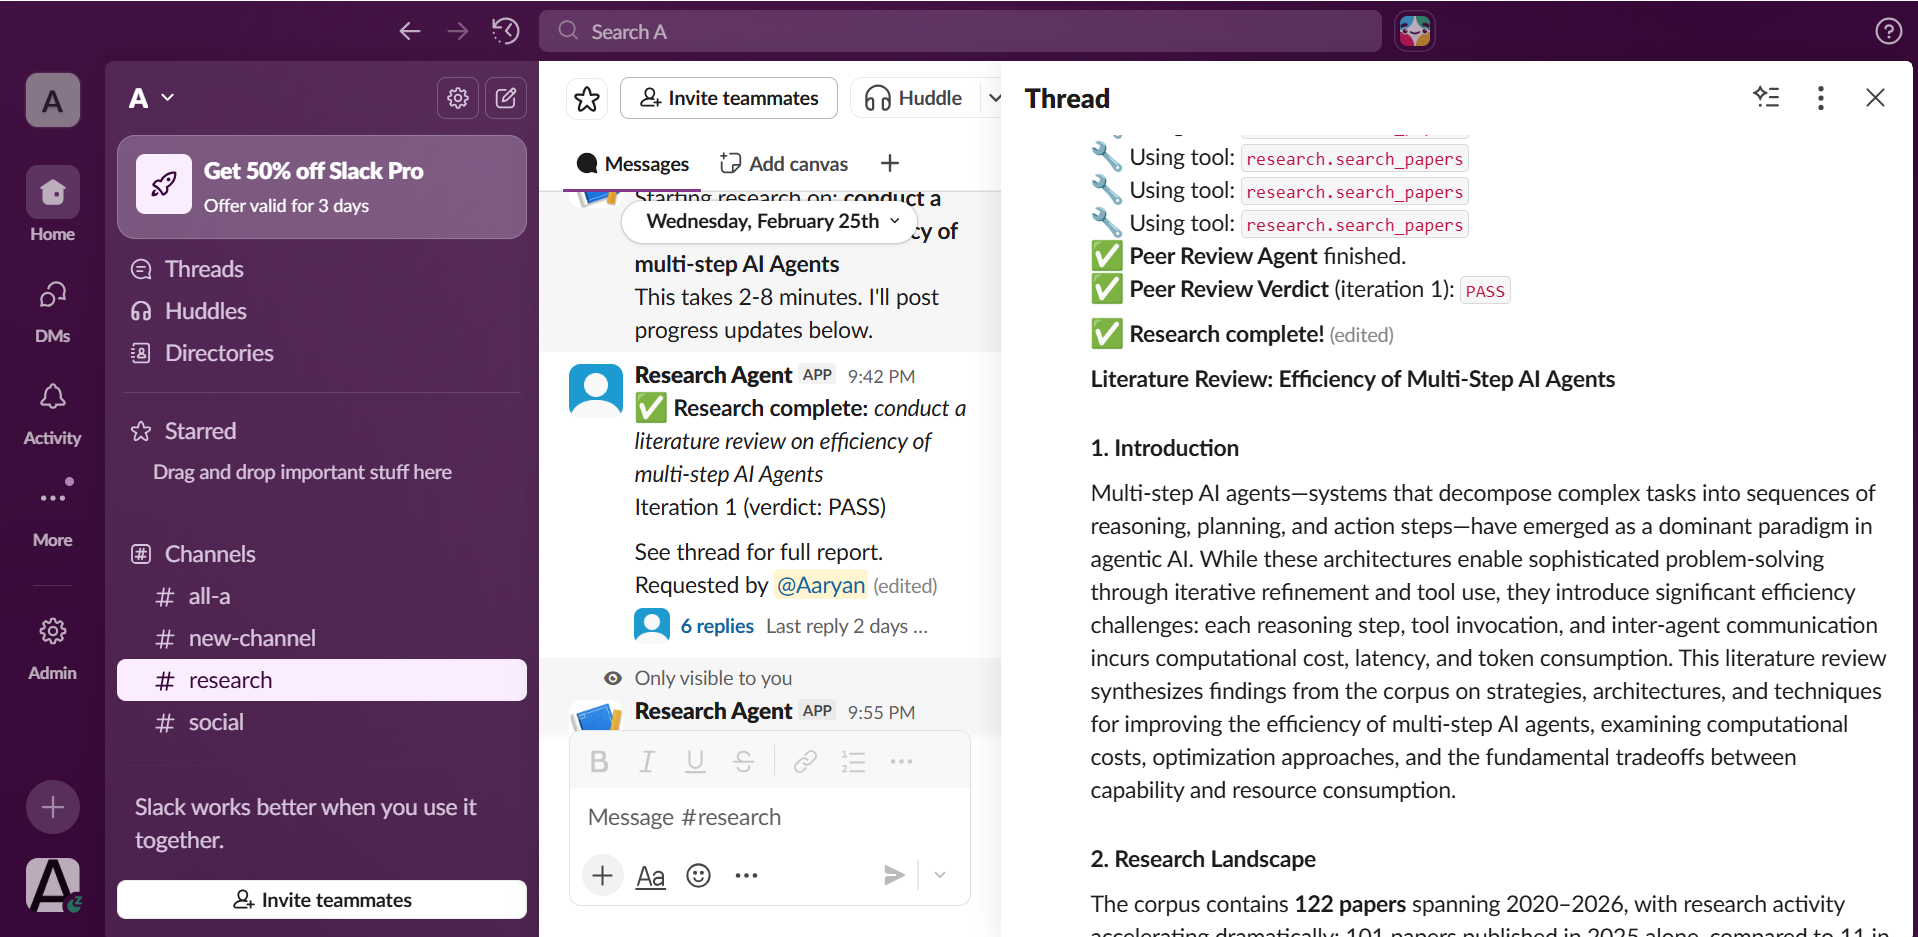Select workspace A avatar in the rail
Image resolution: width=1918 pixels, height=937 pixels.
[x=52, y=100]
